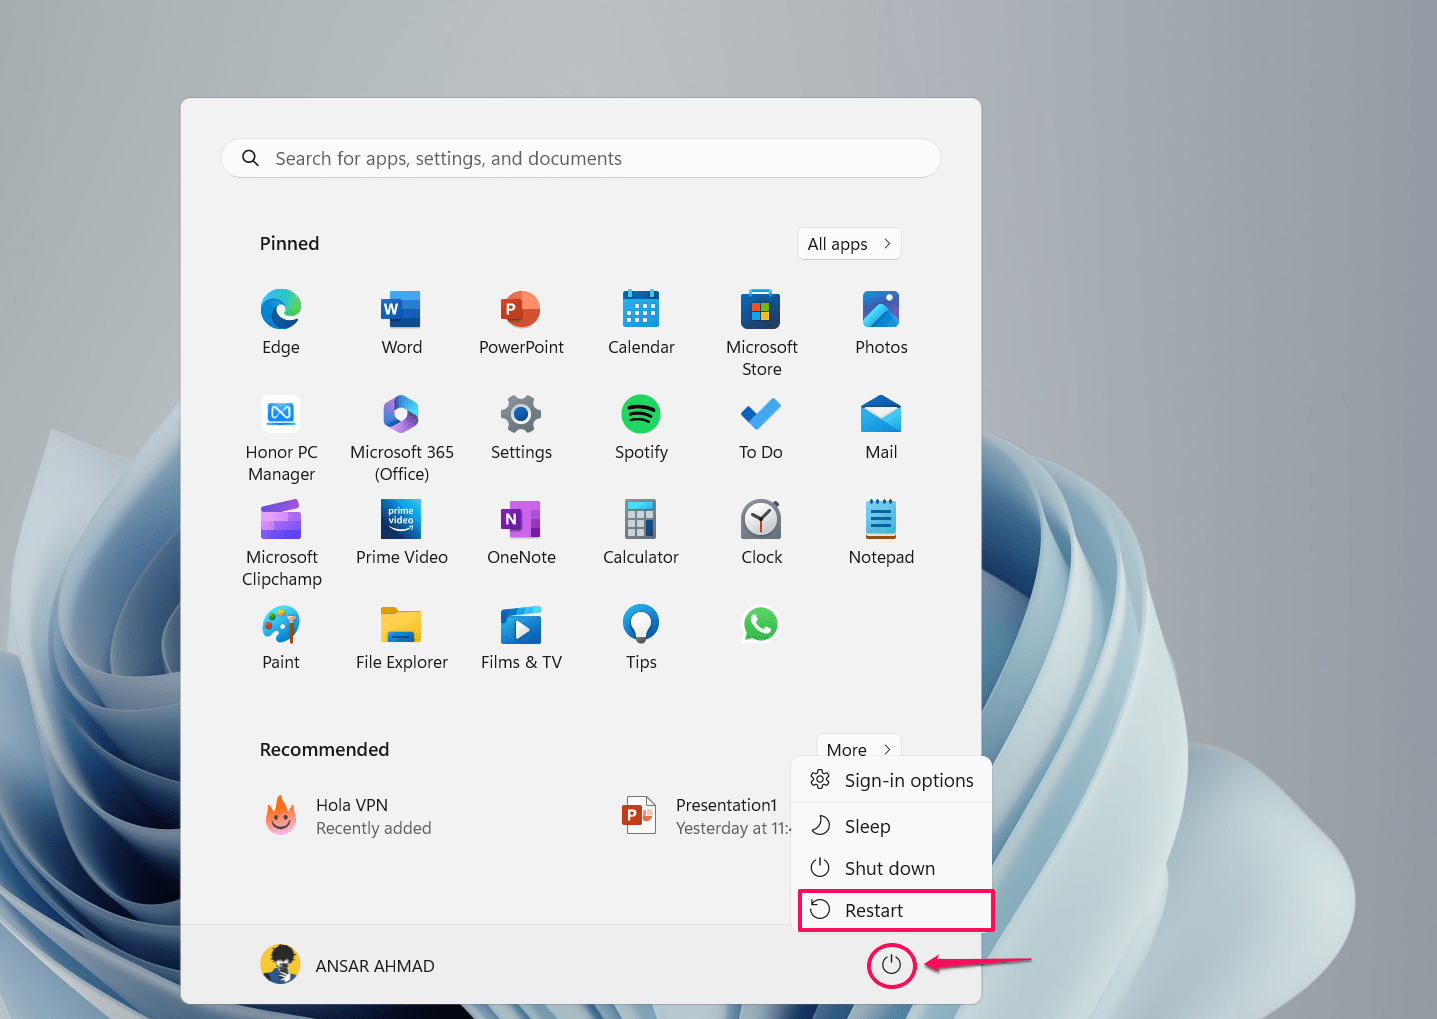Launch Microsoft Store

pos(761,332)
